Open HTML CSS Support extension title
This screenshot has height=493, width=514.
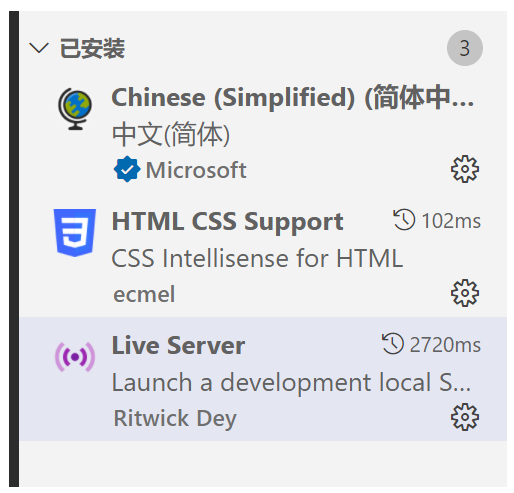coord(227,222)
